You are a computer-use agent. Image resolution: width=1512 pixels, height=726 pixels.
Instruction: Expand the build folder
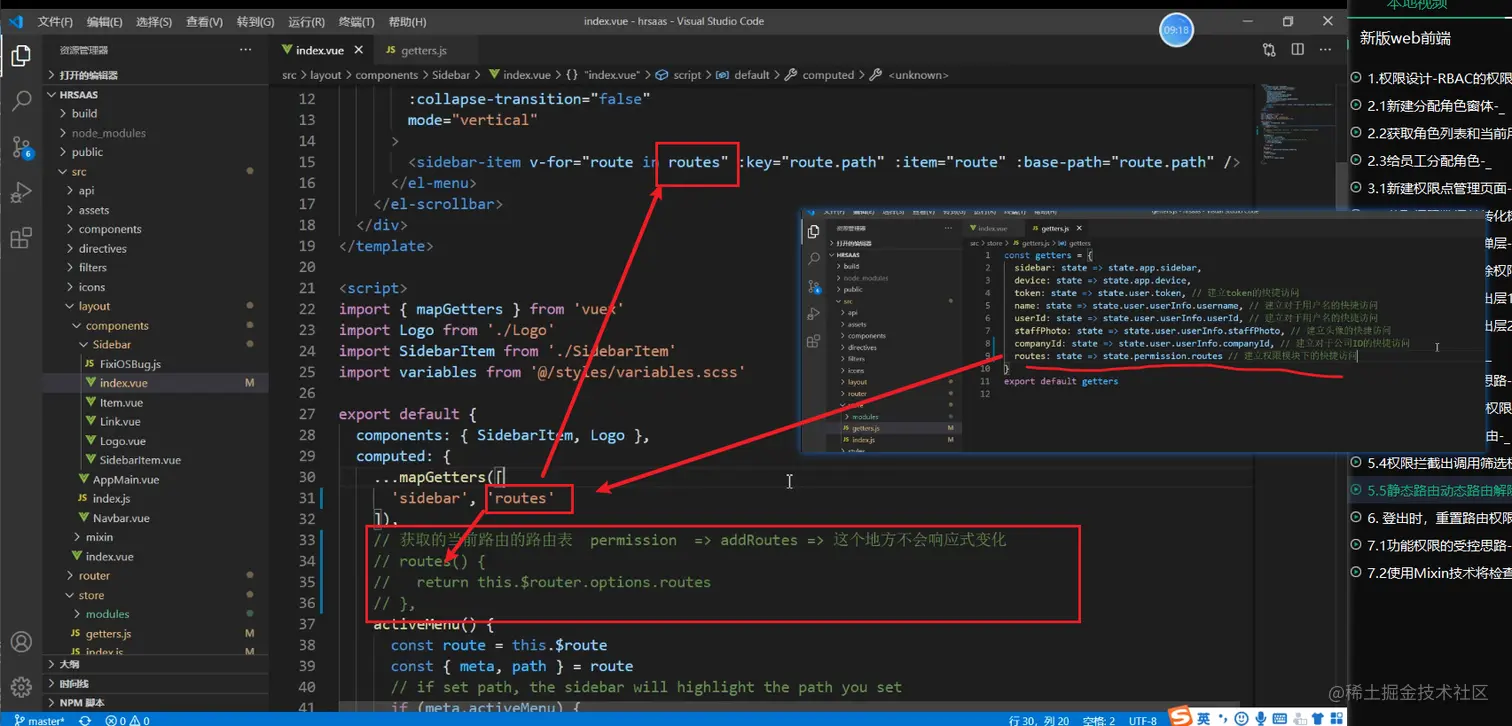[155, 113]
